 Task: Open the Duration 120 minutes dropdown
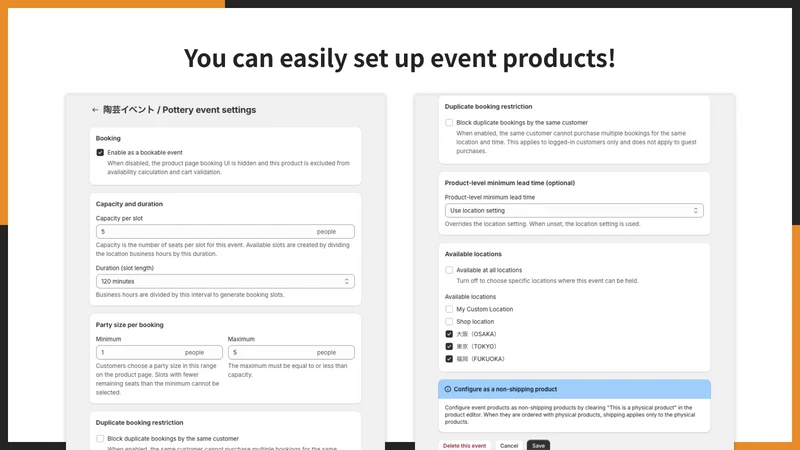[225, 282]
